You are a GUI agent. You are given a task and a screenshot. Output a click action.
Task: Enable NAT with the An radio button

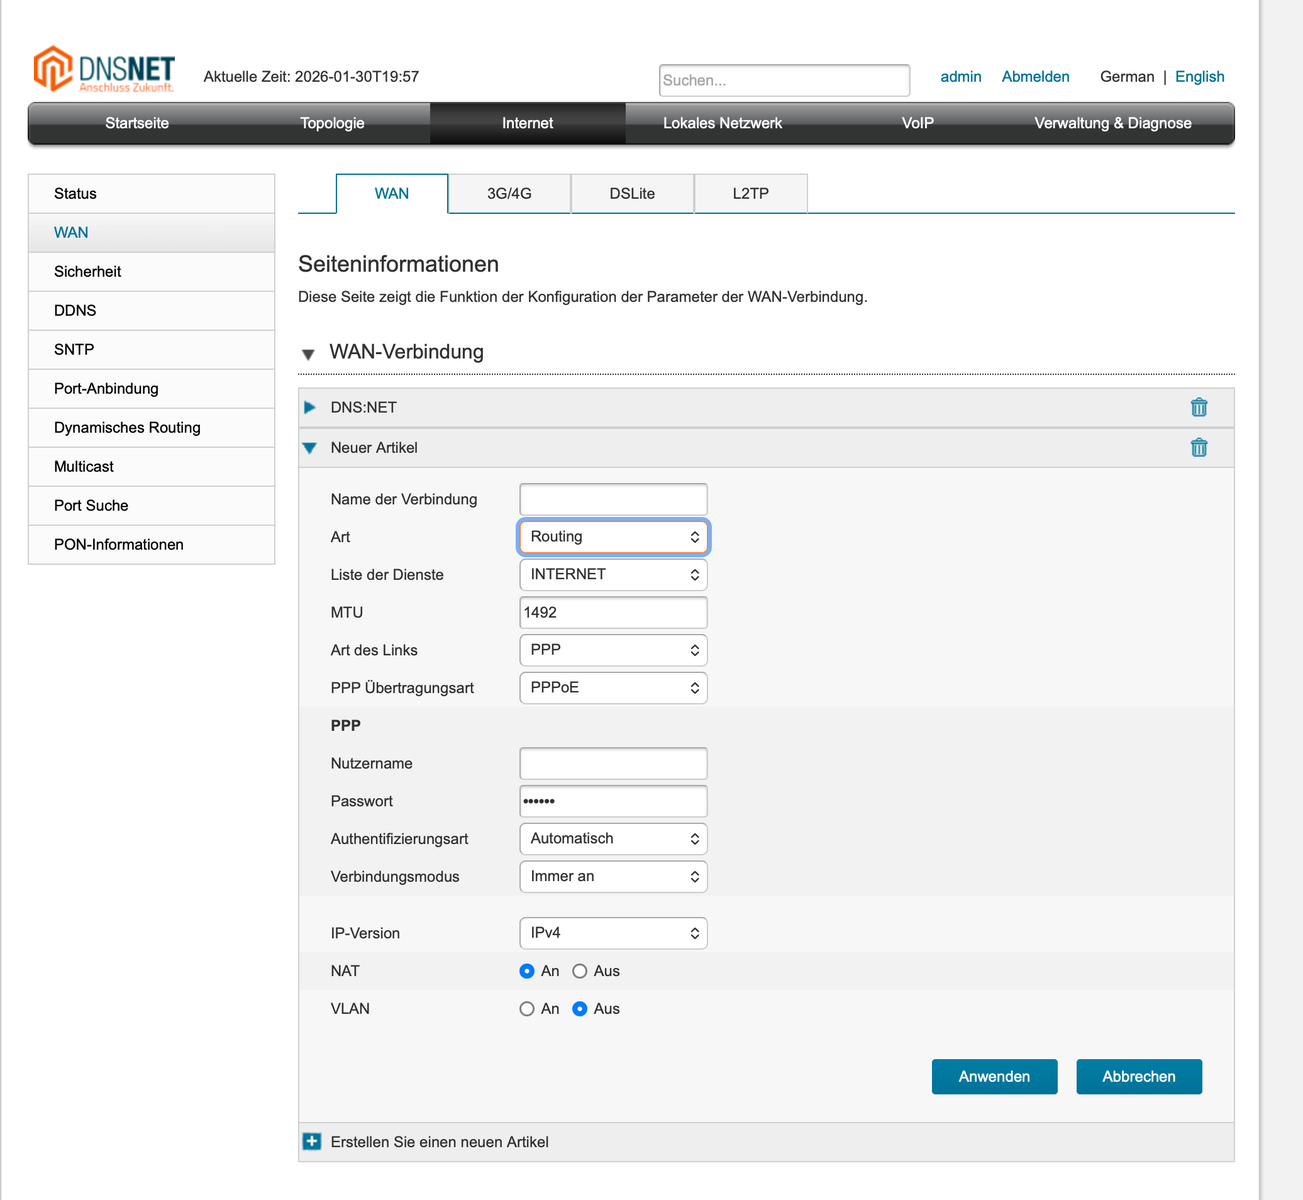[x=527, y=971]
